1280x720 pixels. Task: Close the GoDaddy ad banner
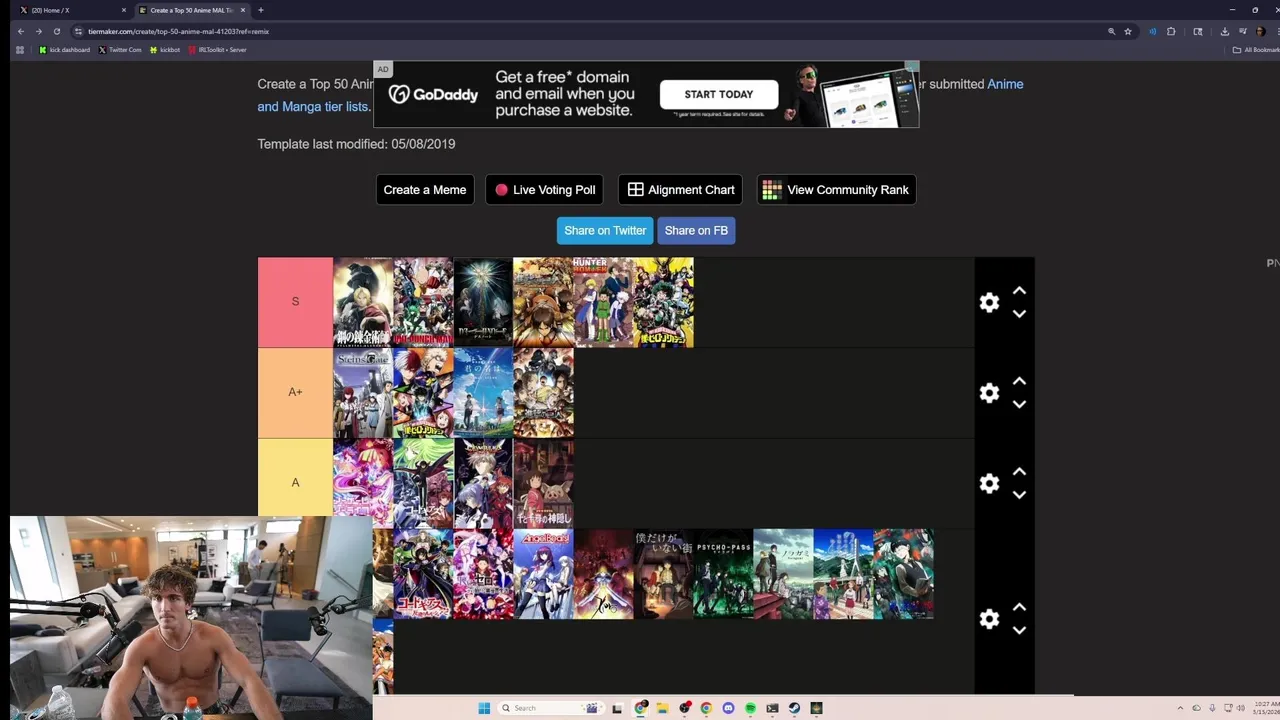click(912, 67)
